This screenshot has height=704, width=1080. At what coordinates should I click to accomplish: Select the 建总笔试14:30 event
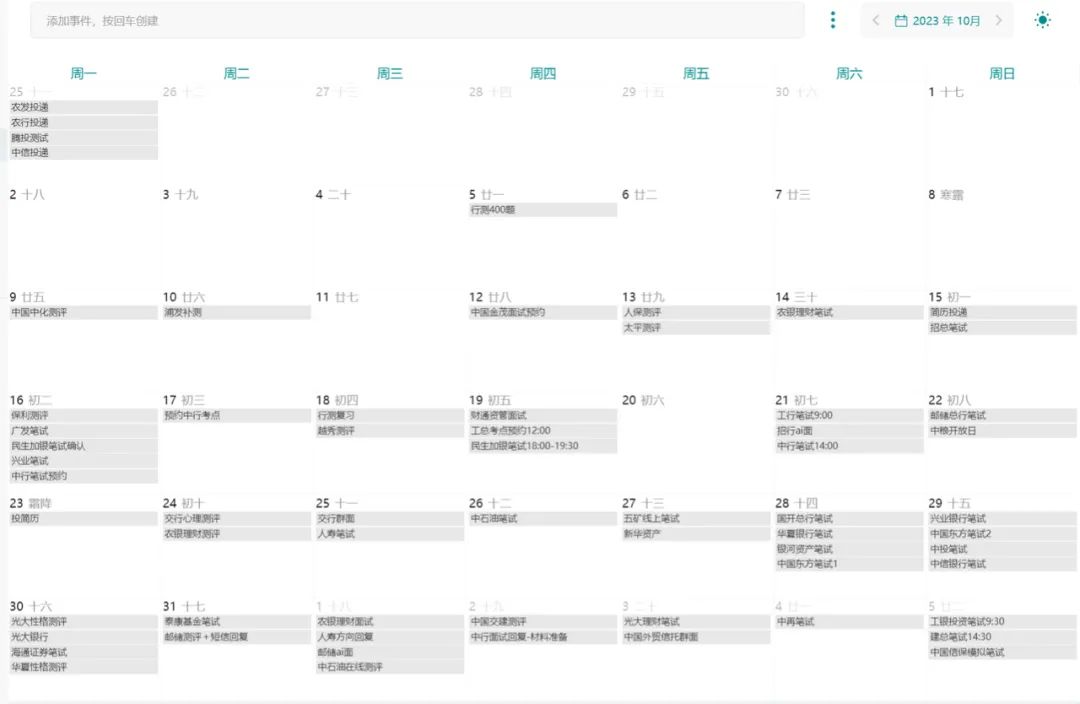(1002, 637)
